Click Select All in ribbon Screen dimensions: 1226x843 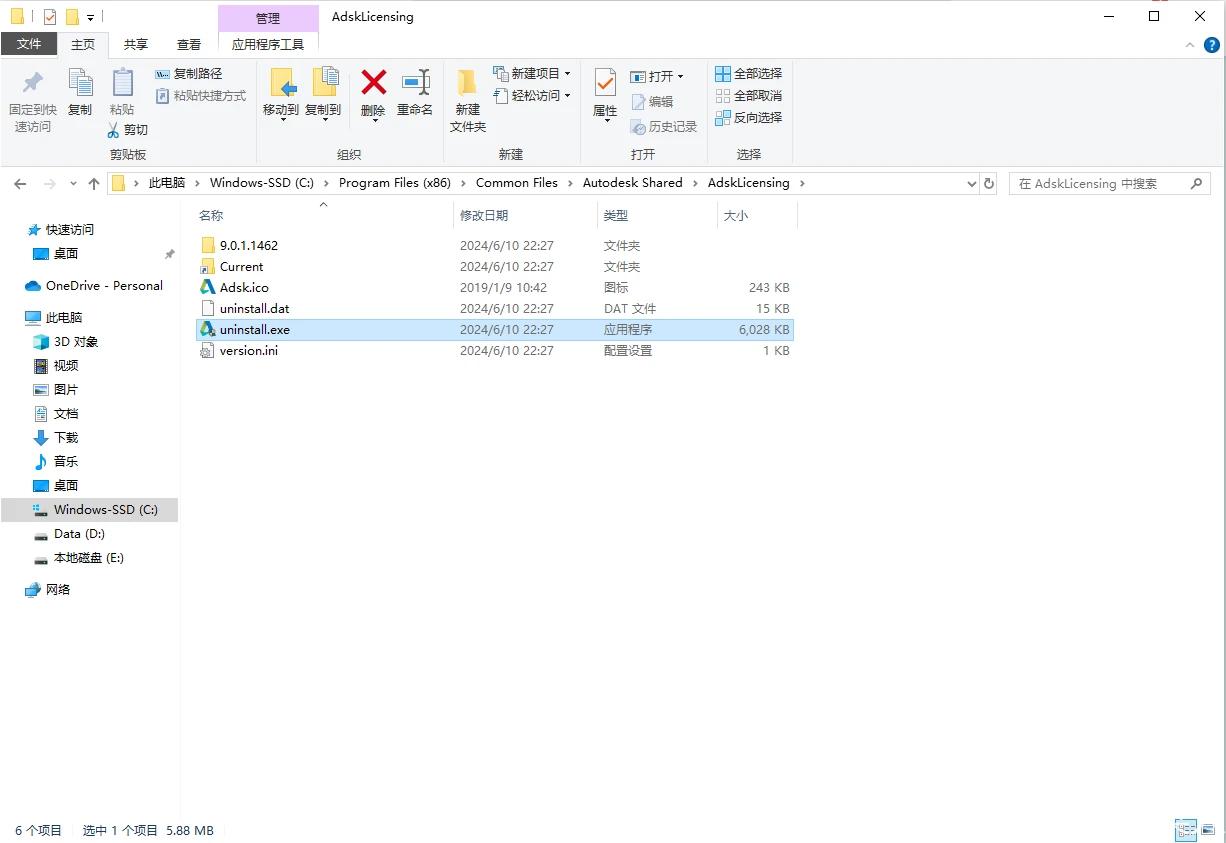(748, 74)
